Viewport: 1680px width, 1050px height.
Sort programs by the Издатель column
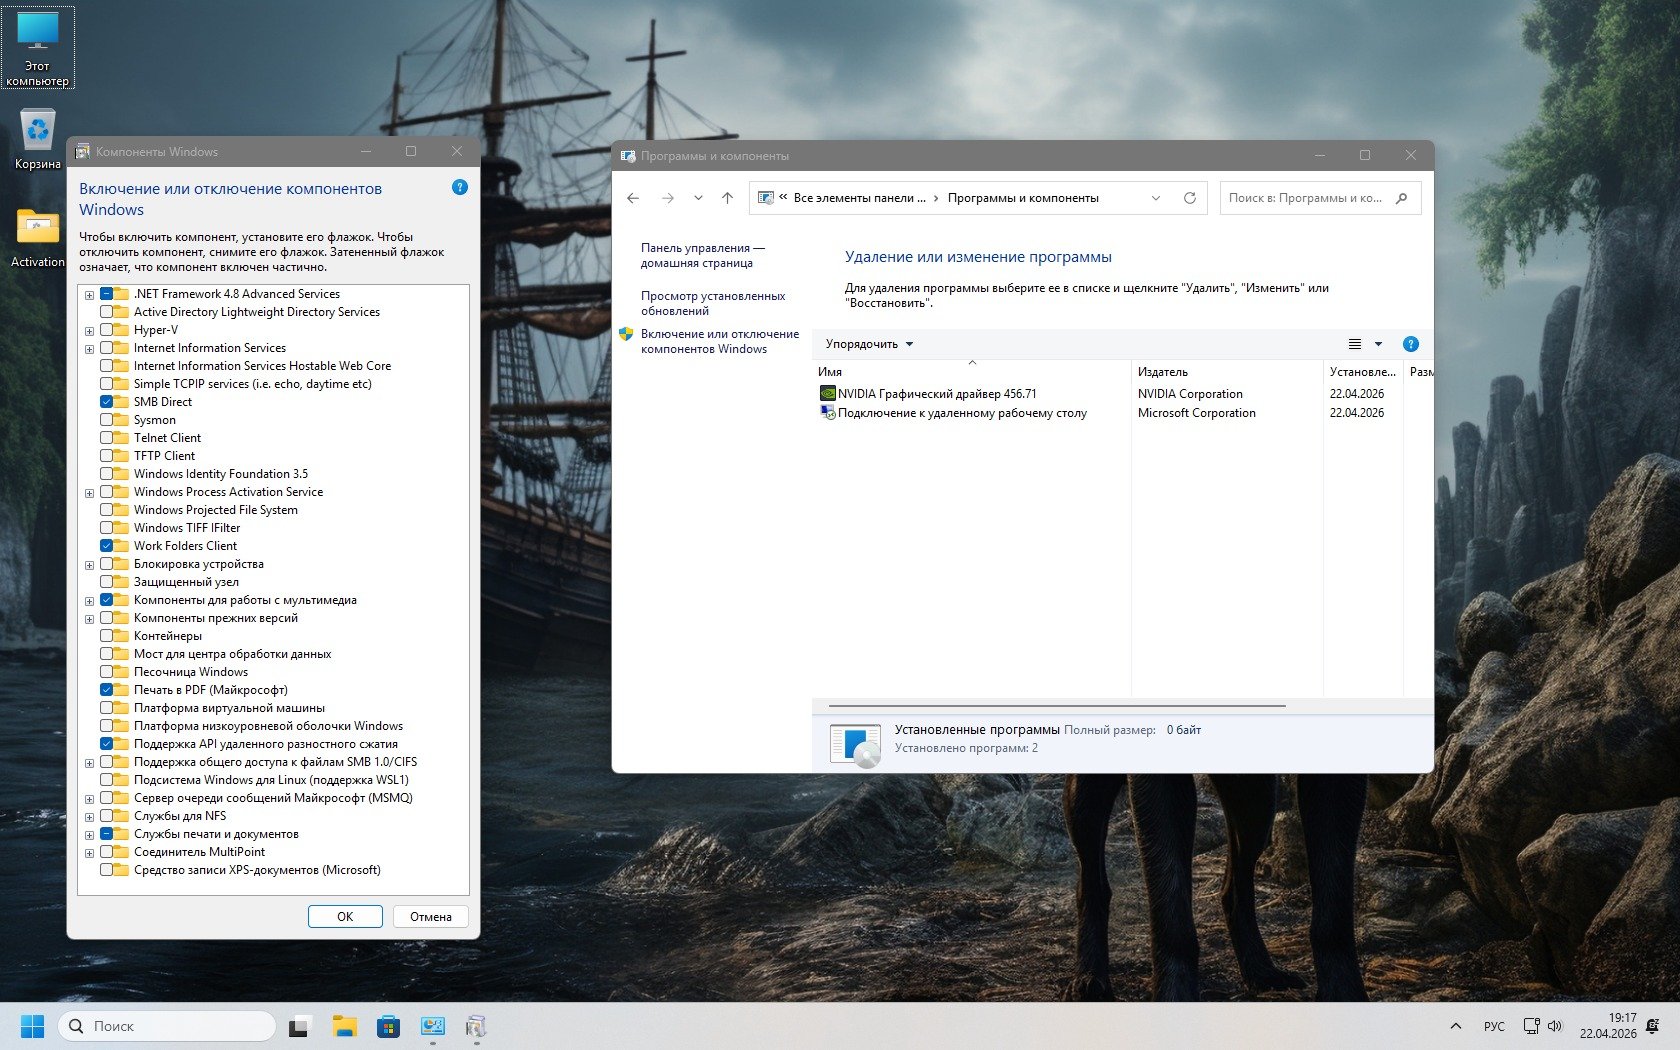pyautogui.click(x=1163, y=372)
